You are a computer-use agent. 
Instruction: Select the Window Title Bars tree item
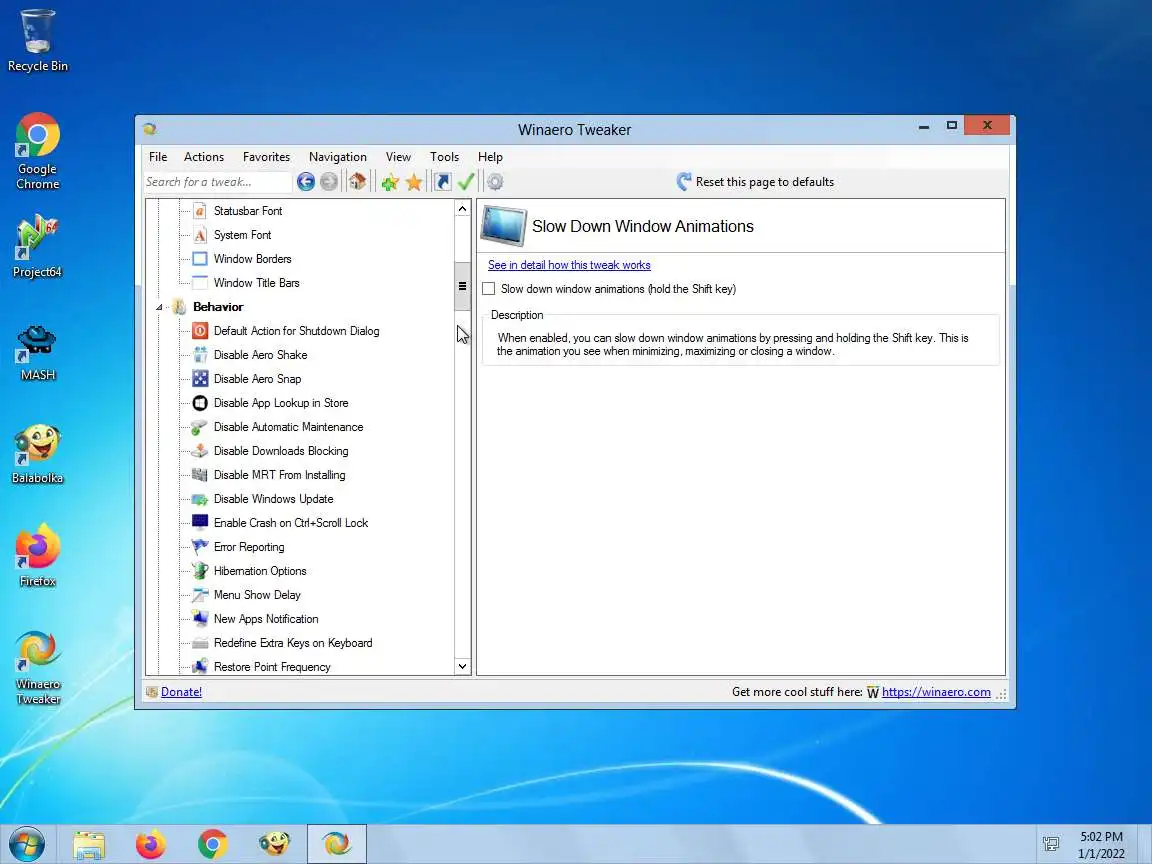click(256, 283)
